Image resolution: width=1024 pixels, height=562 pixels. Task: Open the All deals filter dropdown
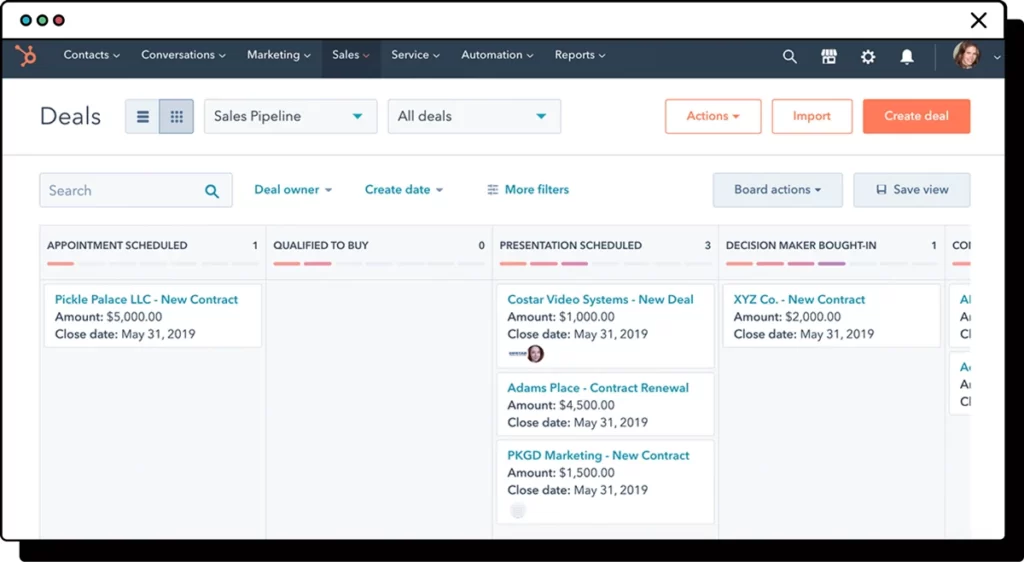pos(473,116)
